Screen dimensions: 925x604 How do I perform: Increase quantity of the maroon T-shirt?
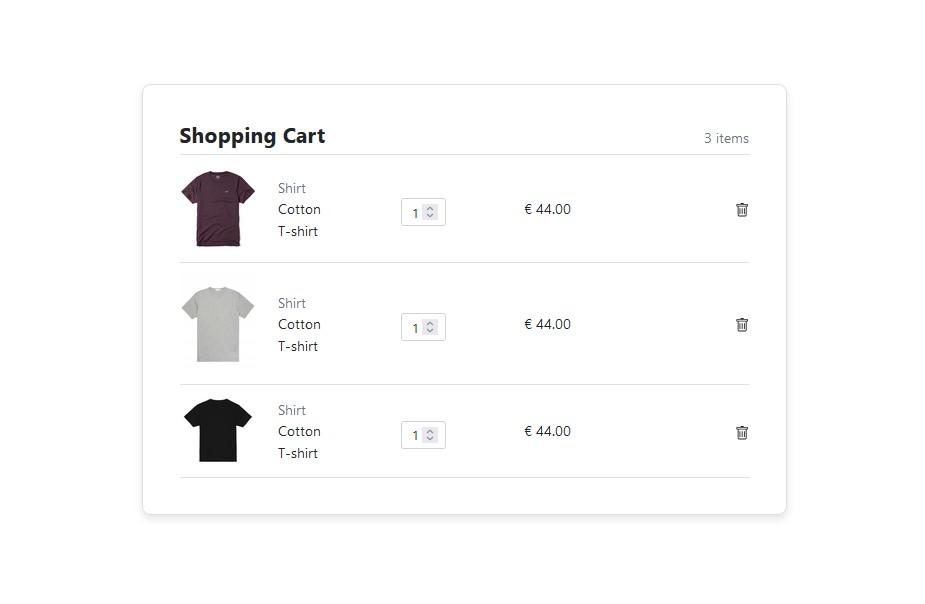click(x=431, y=207)
